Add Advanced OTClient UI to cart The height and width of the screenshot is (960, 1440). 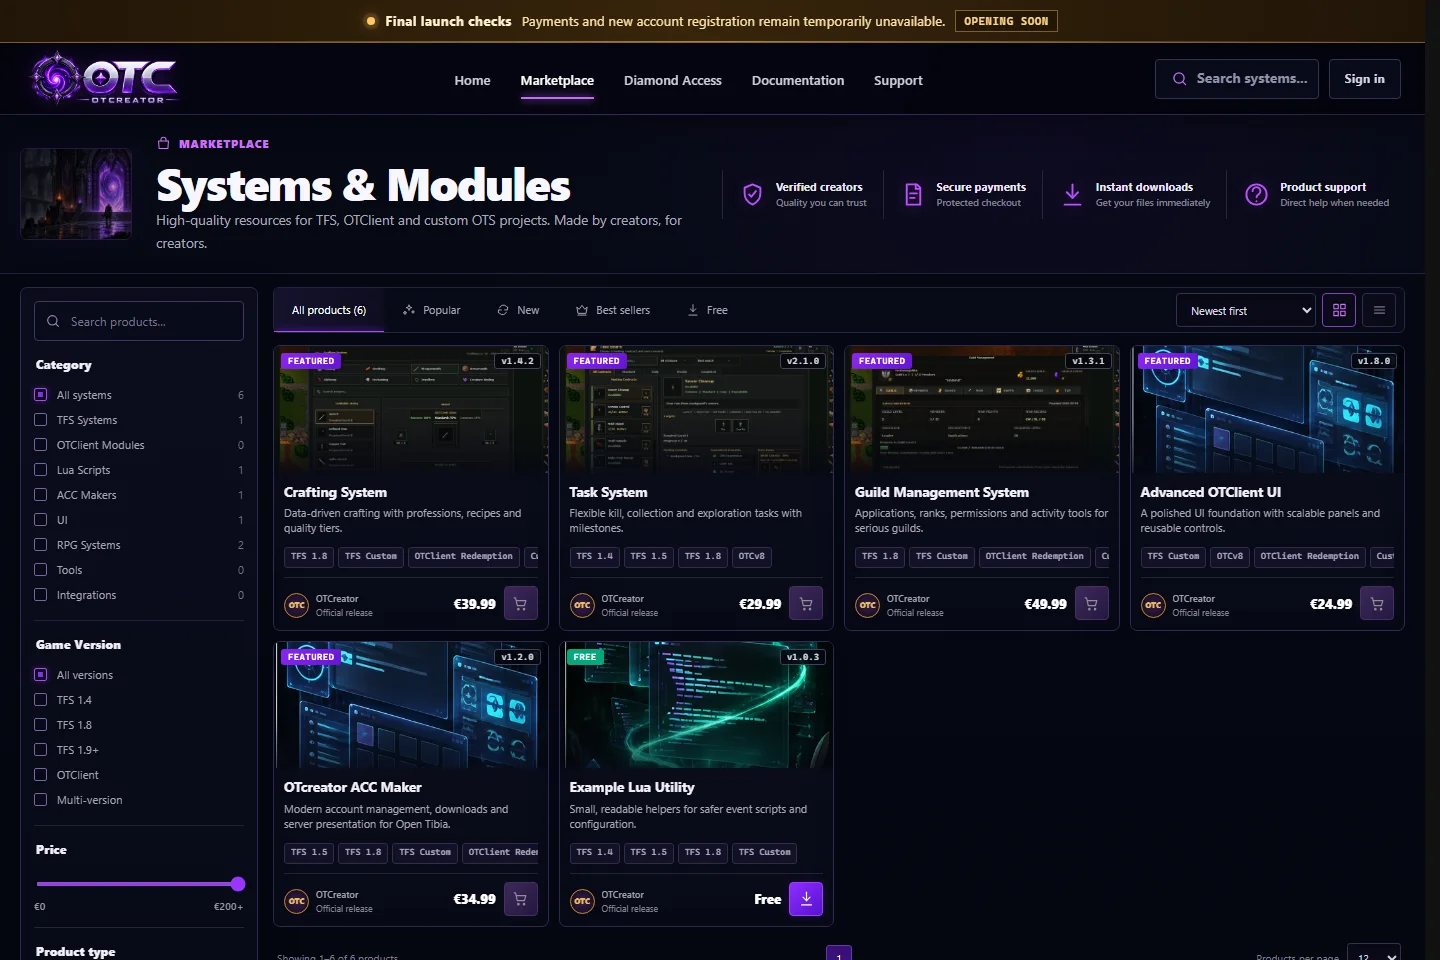tap(1377, 604)
